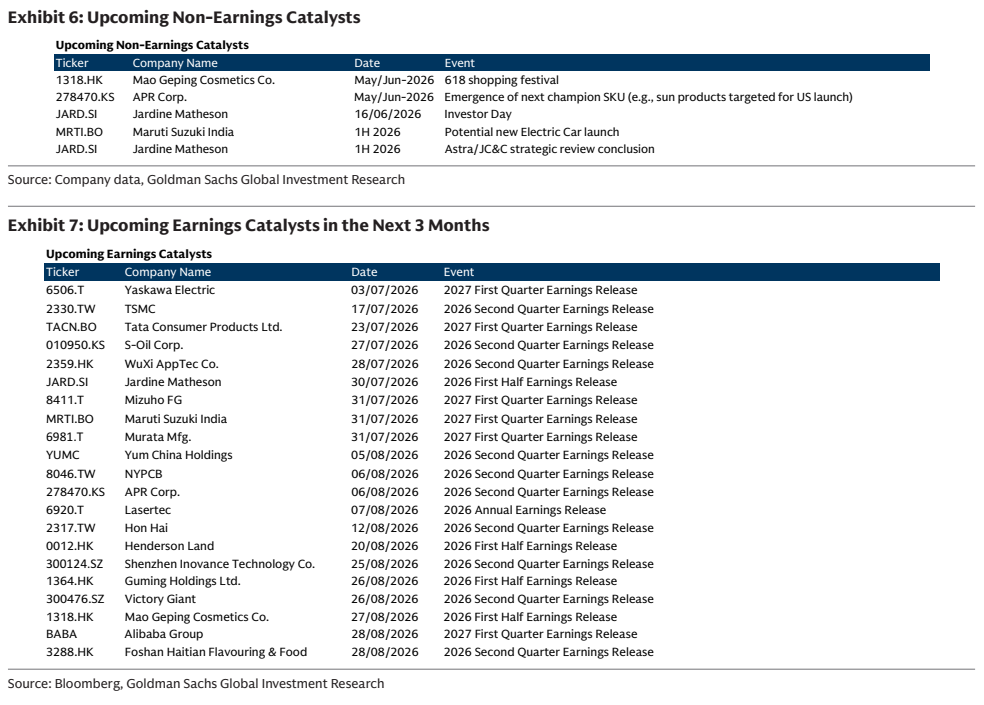Select the "Murata Mfg." company name
This screenshot has height=705, width=984.
point(158,437)
